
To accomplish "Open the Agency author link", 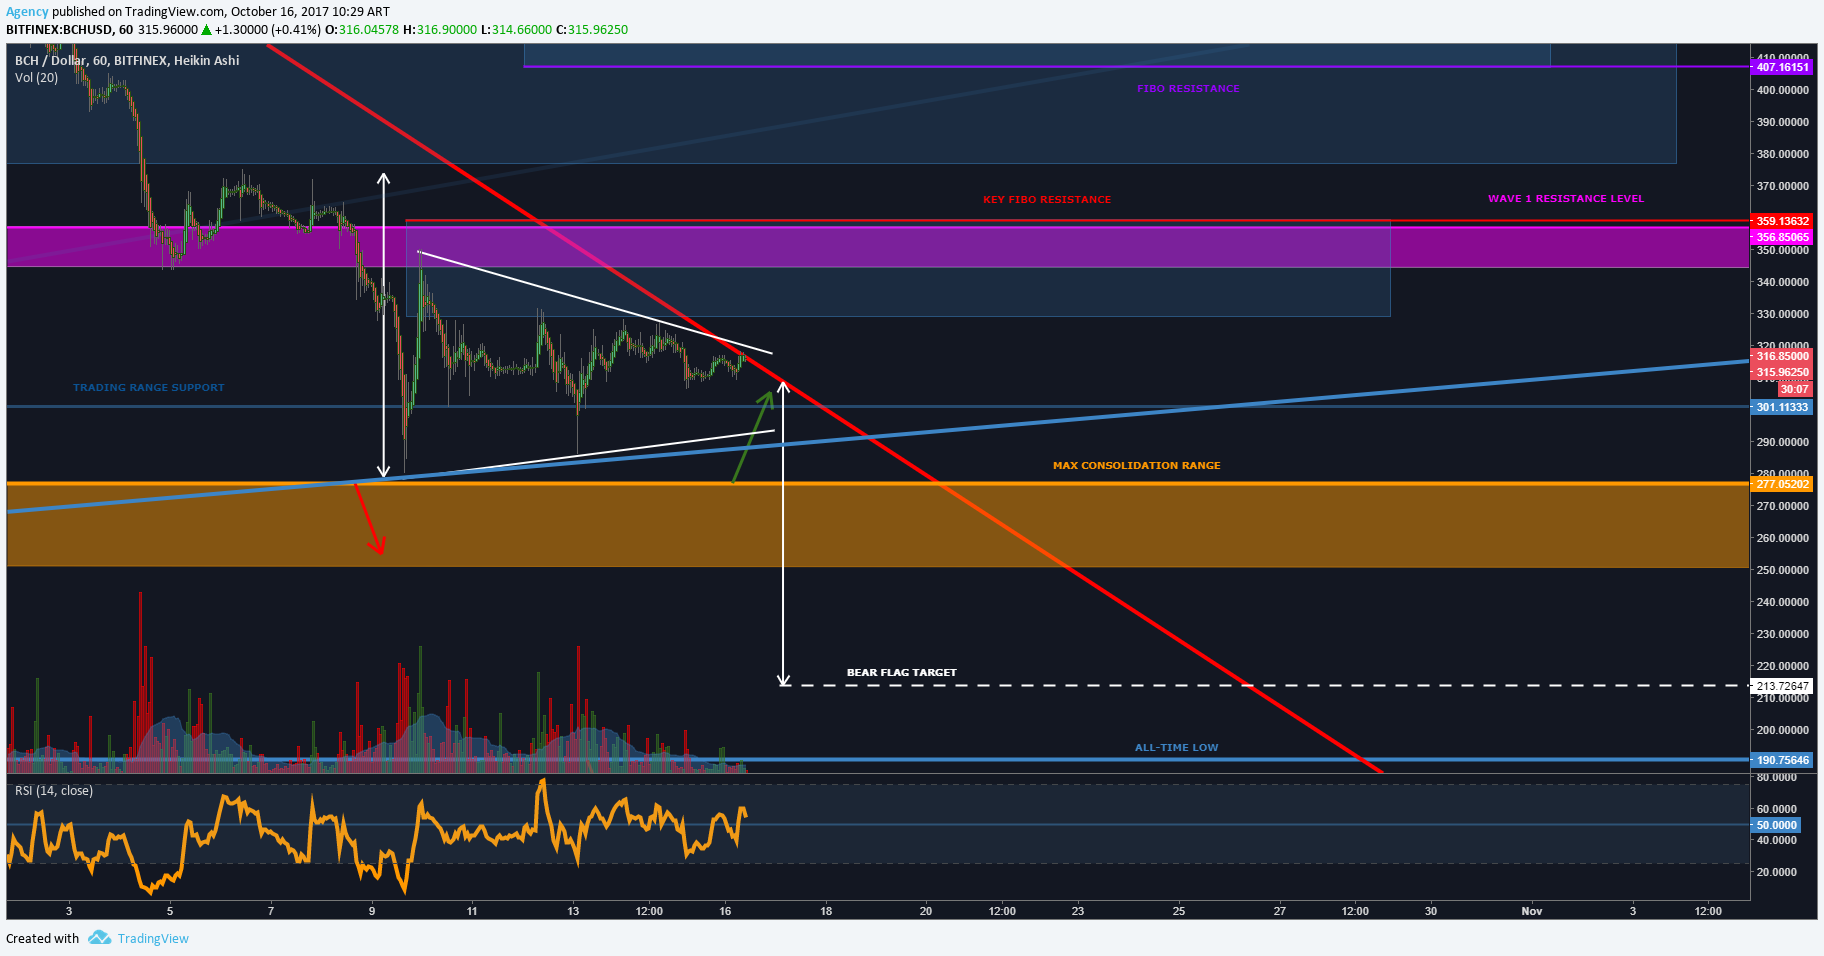I will [x=27, y=12].
